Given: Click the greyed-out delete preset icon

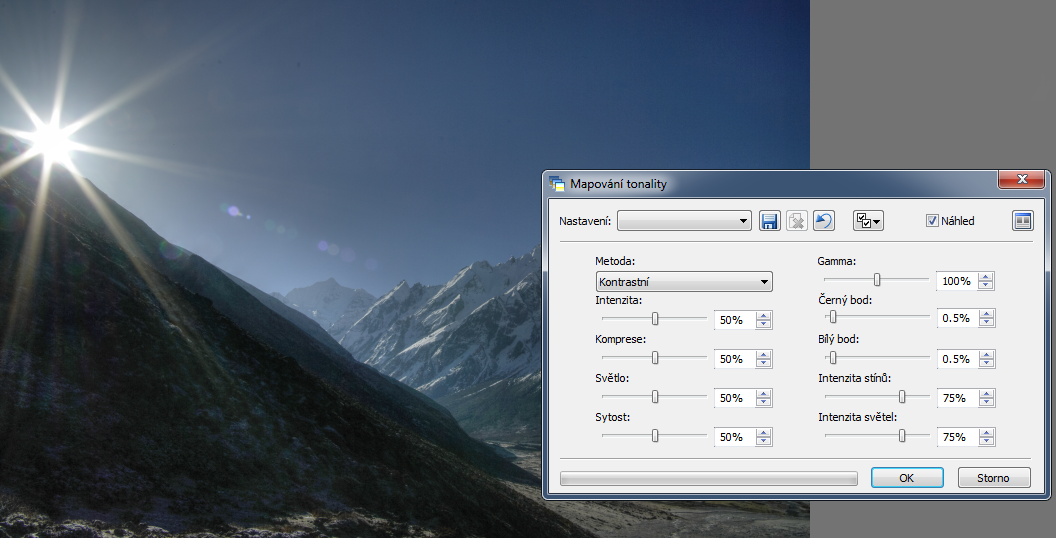Looking at the screenshot, I should pos(797,221).
